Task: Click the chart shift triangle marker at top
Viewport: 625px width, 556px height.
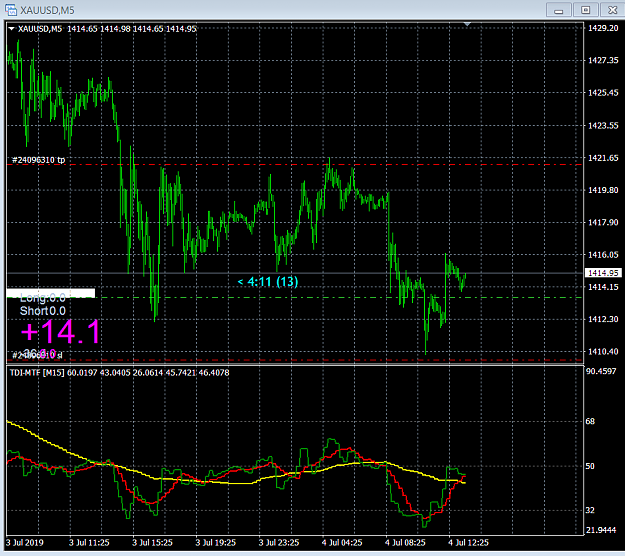Action: 467,24
